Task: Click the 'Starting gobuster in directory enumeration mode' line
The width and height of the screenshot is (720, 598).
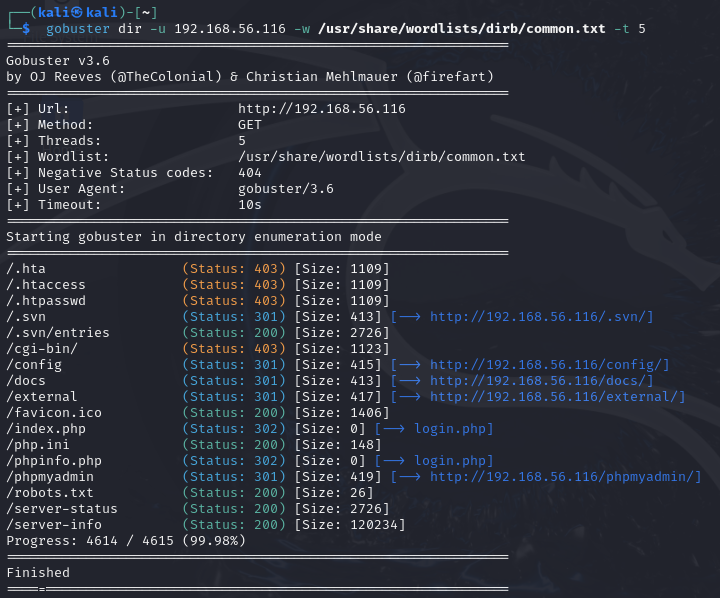Action: [194, 237]
